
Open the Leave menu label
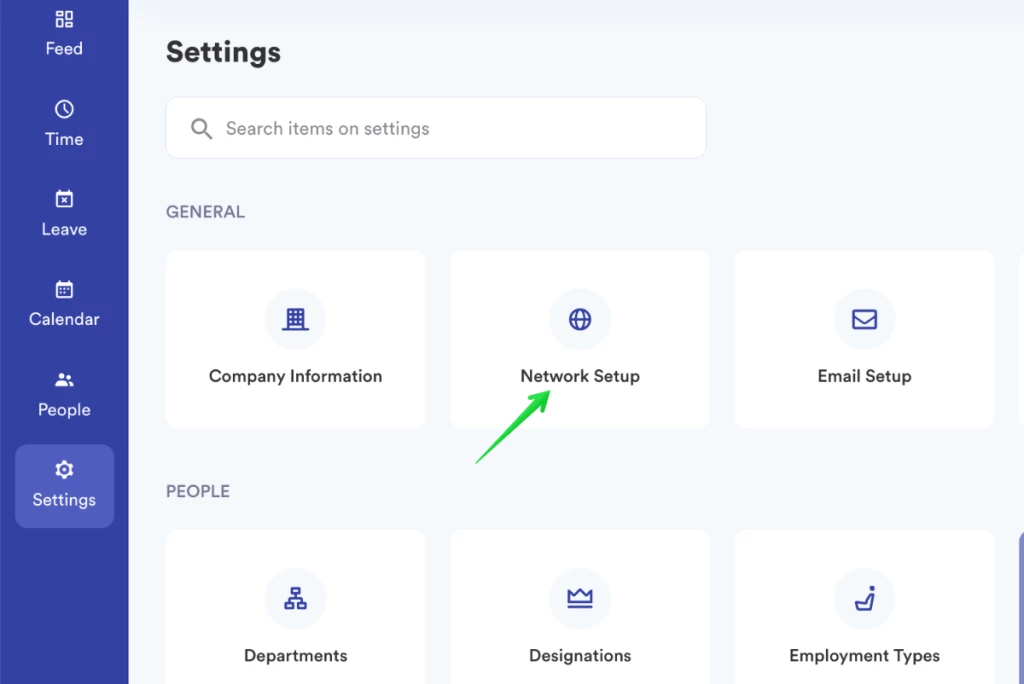coord(64,229)
